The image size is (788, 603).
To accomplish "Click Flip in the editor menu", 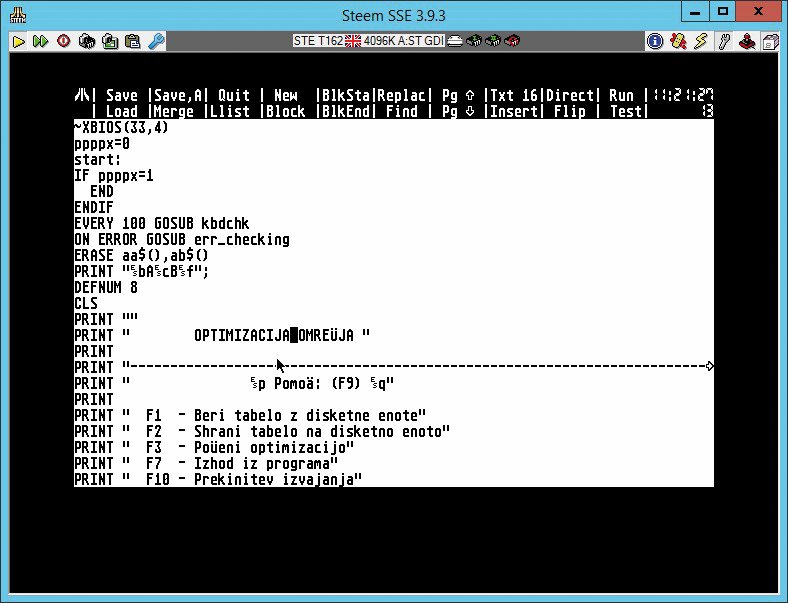I will pyautogui.click(x=570, y=111).
